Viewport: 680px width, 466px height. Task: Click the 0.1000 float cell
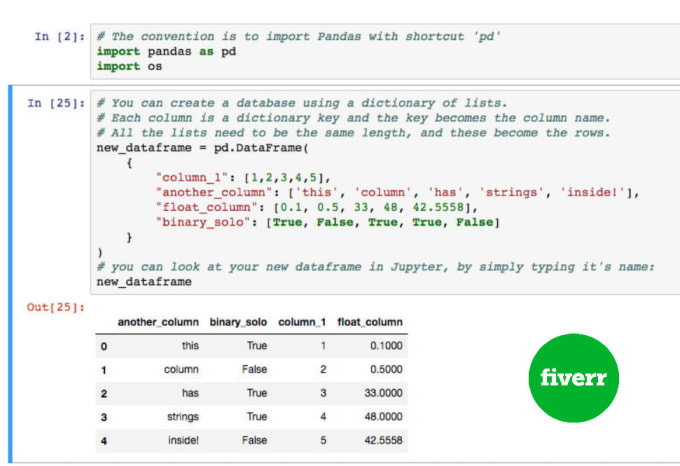coord(386,345)
